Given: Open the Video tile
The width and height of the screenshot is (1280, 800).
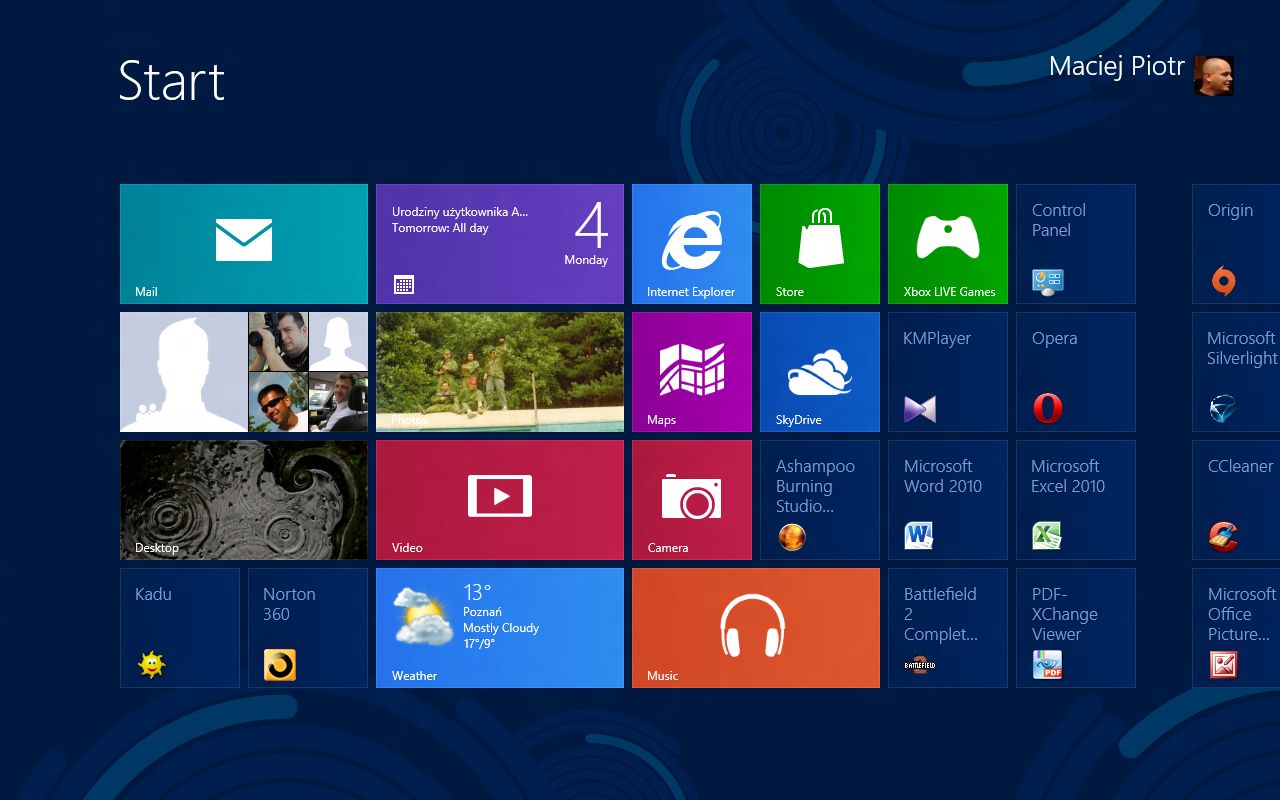Looking at the screenshot, I should [500, 500].
